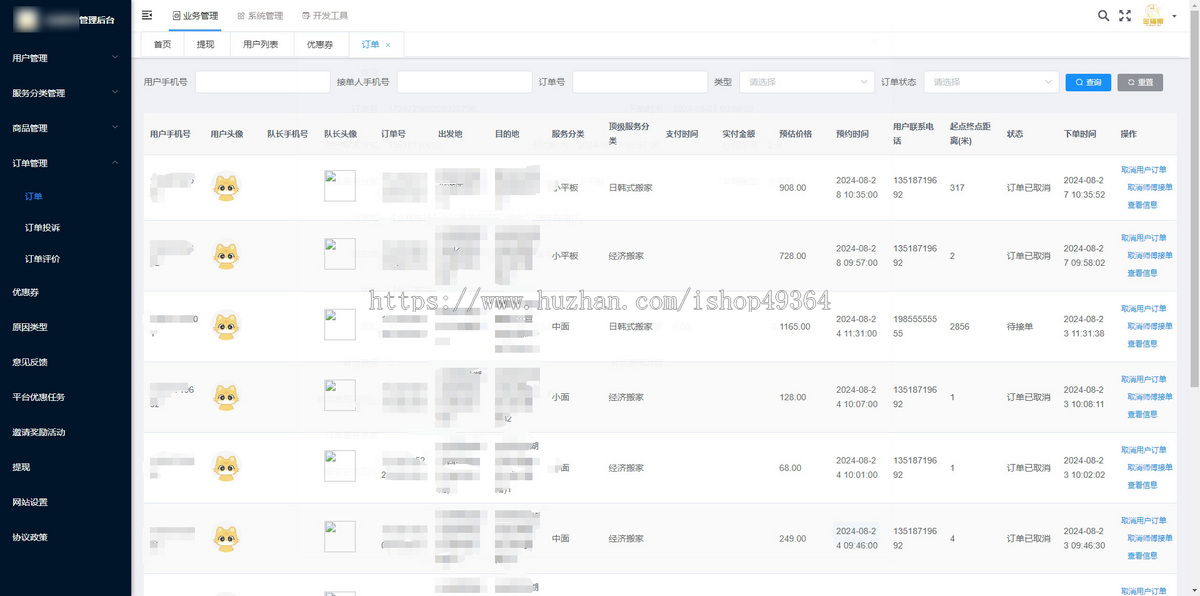Open the 提现 page tab

pyautogui.click(x=205, y=45)
